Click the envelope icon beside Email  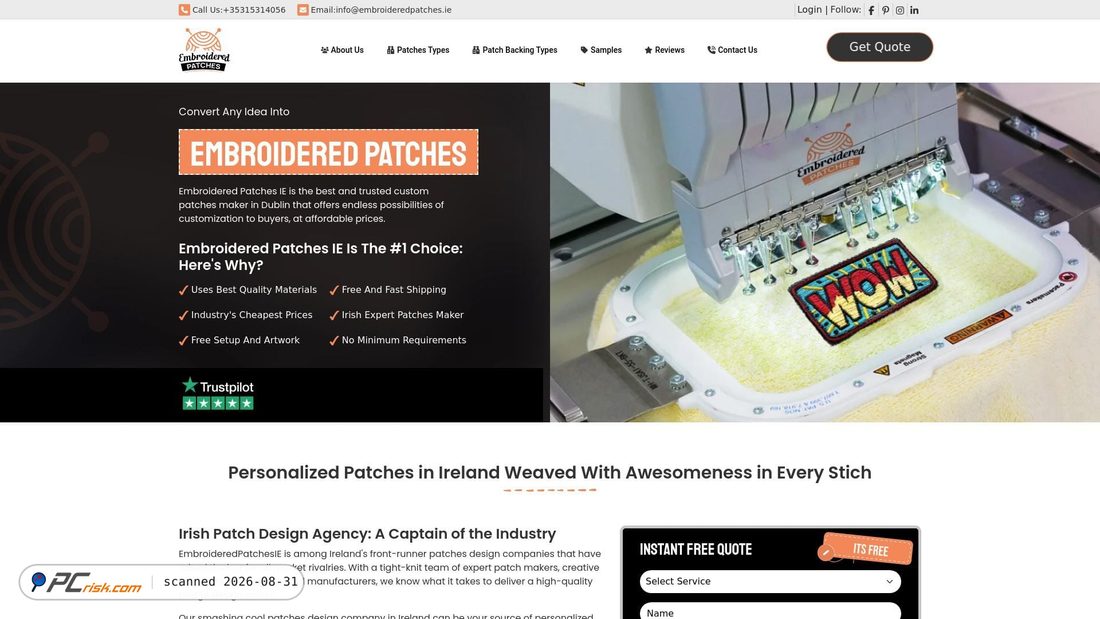coord(302,10)
